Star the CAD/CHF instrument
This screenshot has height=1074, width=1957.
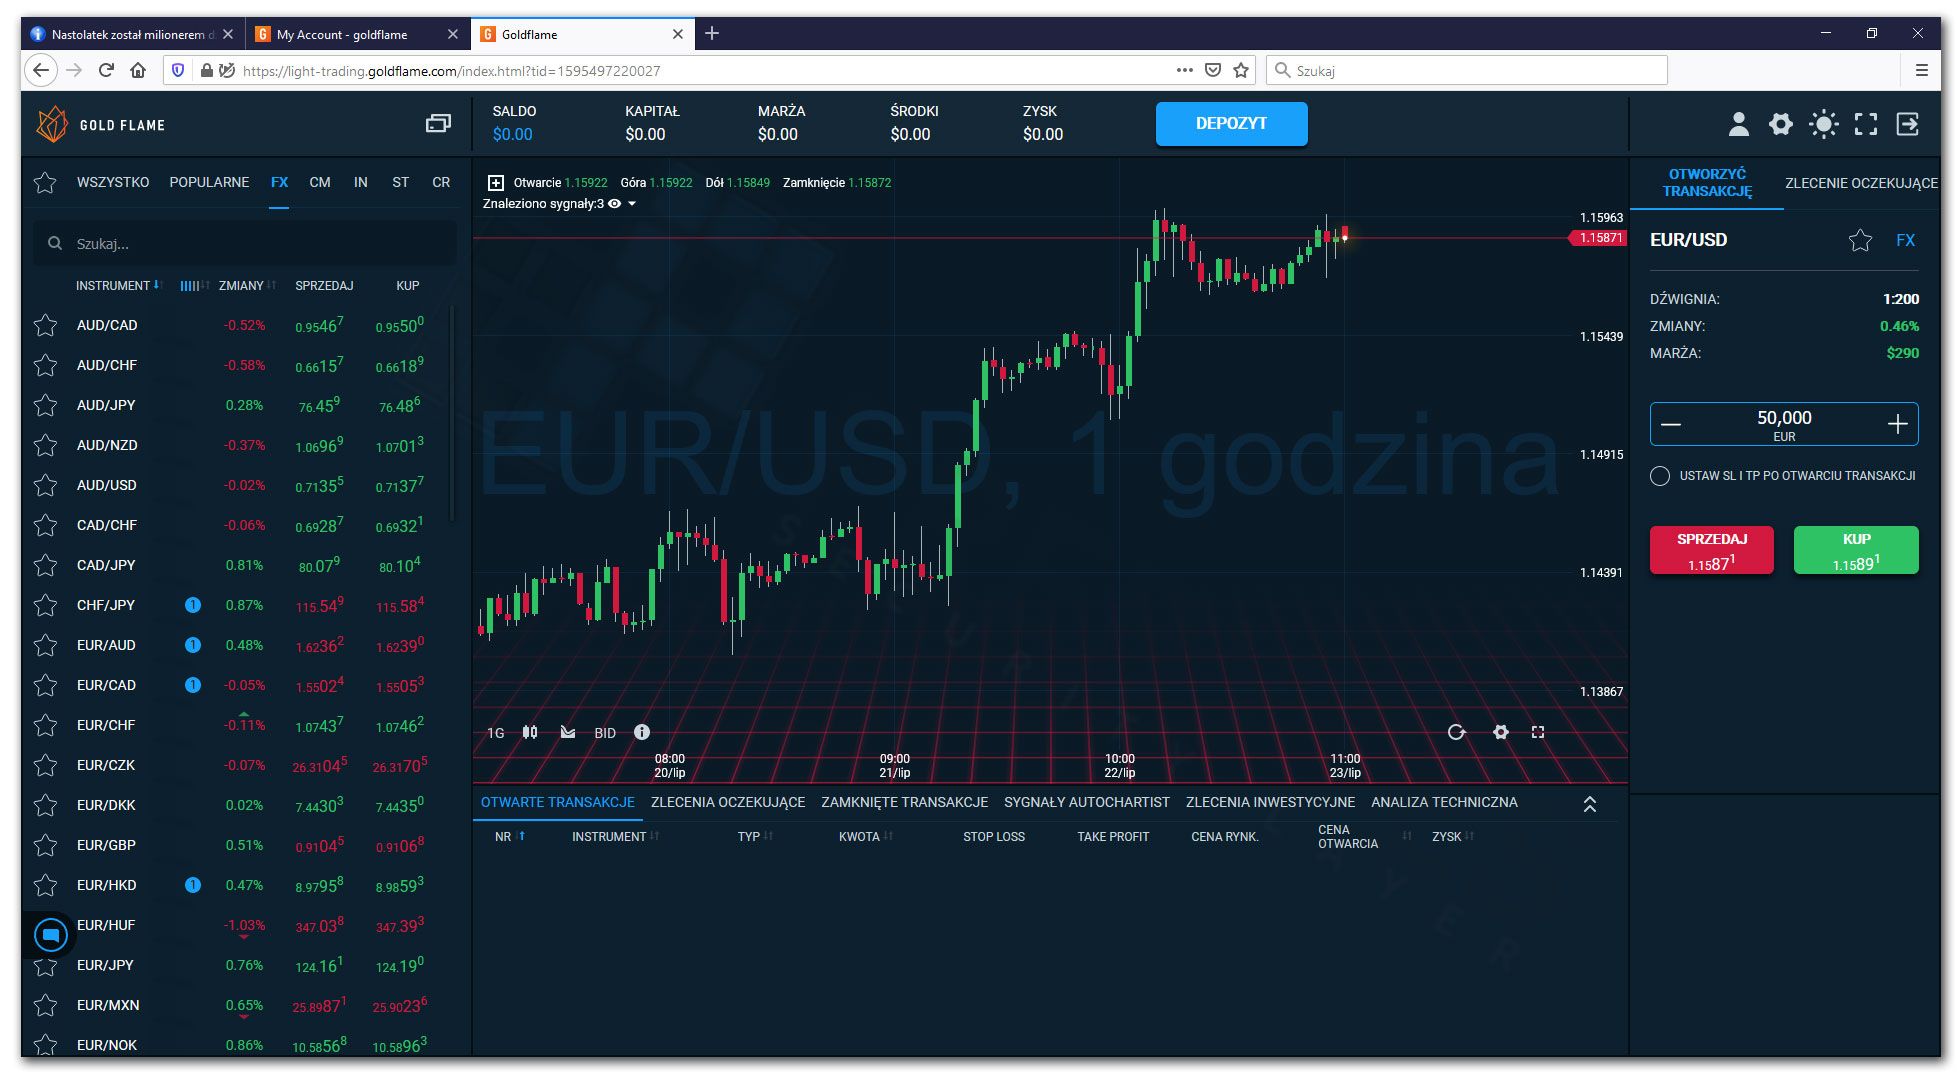(45, 525)
